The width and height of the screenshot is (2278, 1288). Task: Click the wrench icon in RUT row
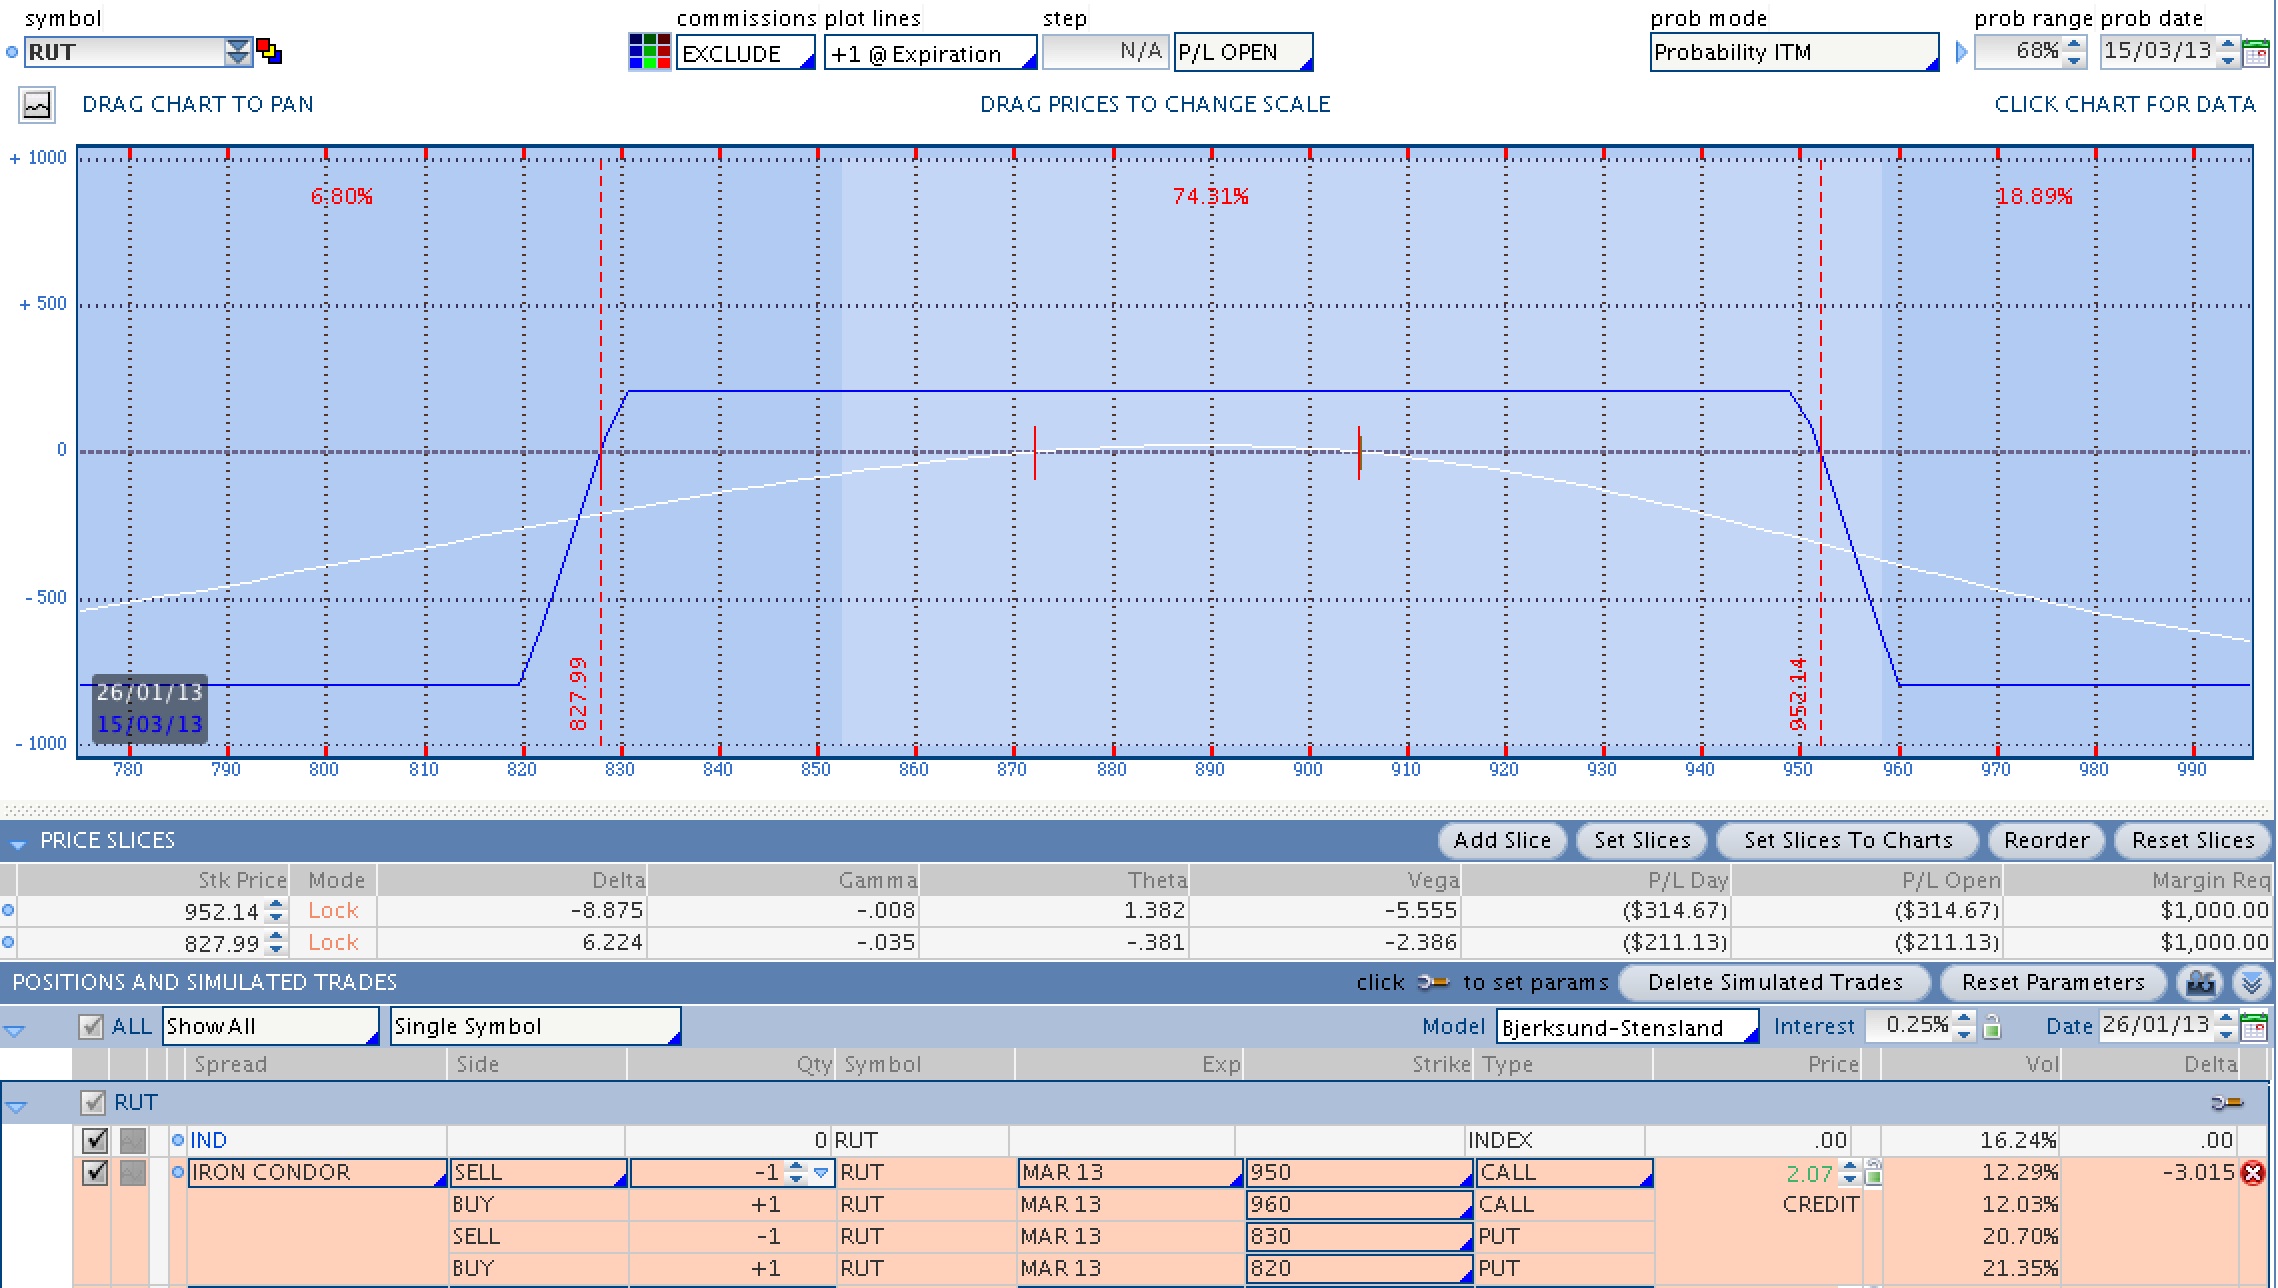[2226, 1103]
